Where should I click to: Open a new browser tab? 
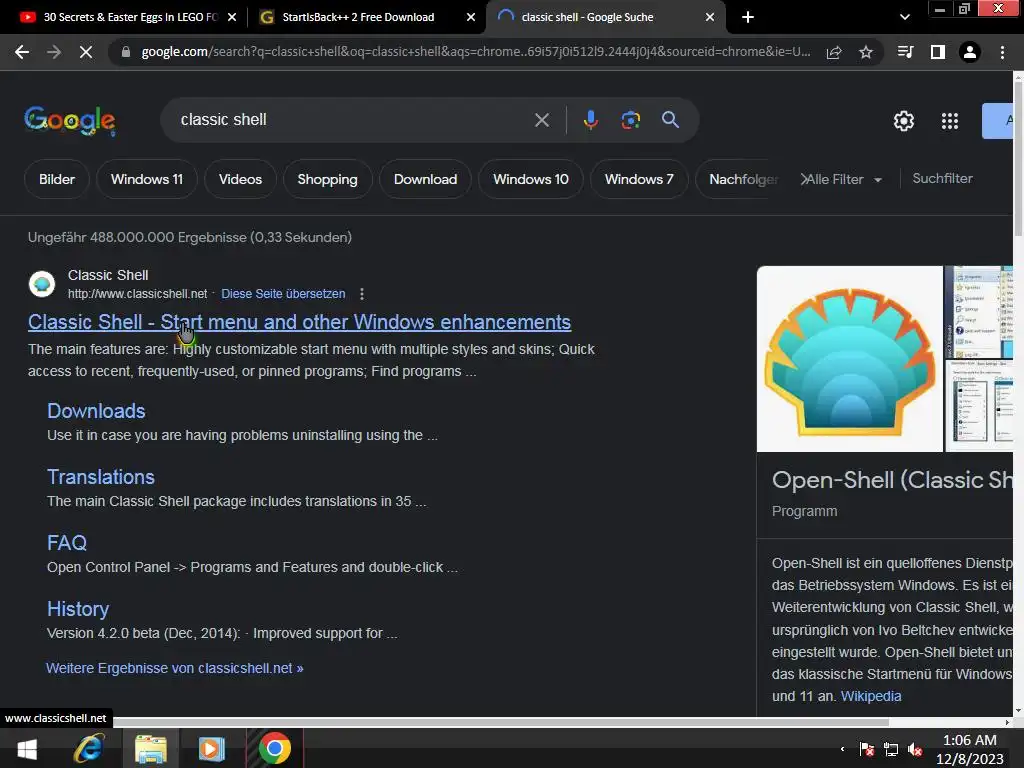pyautogui.click(x=748, y=17)
